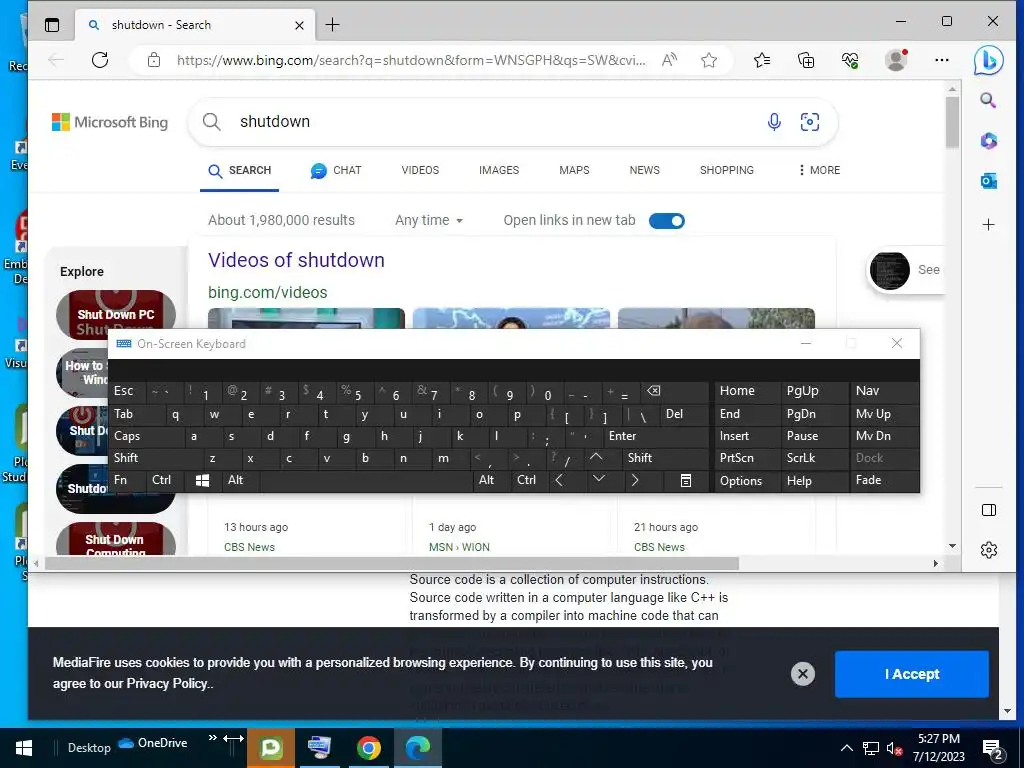Switch to the CHAT tab
This screenshot has width=1024, height=768.
pos(336,170)
